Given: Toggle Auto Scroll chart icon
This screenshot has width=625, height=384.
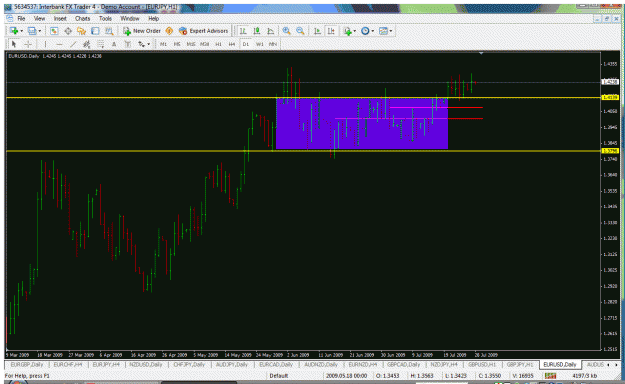Looking at the screenshot, I should click(x=317, y=31).
